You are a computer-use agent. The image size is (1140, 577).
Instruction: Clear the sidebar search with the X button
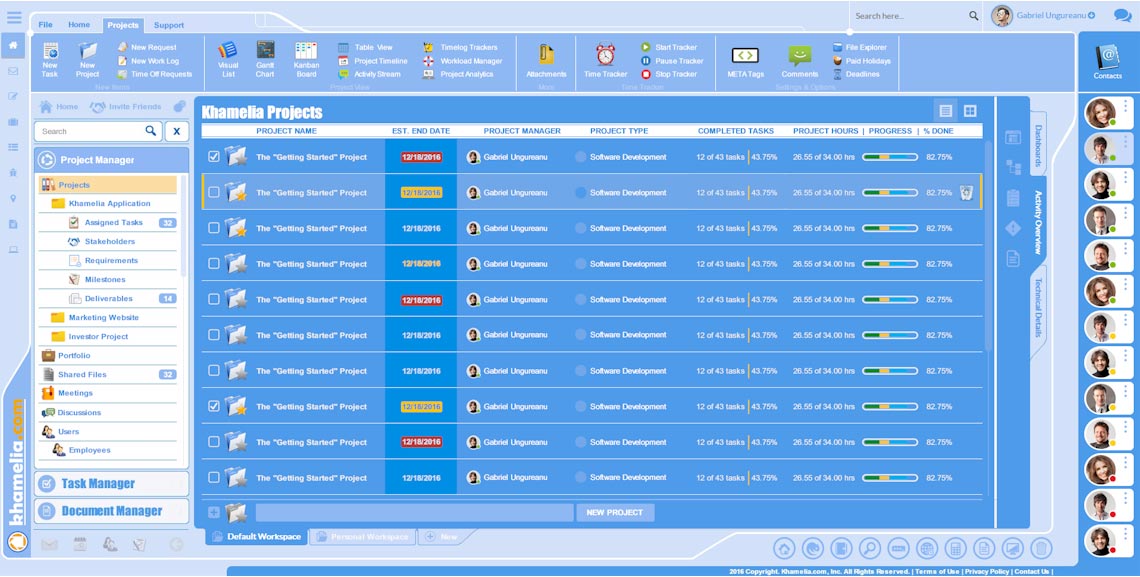tap(177, 132)
